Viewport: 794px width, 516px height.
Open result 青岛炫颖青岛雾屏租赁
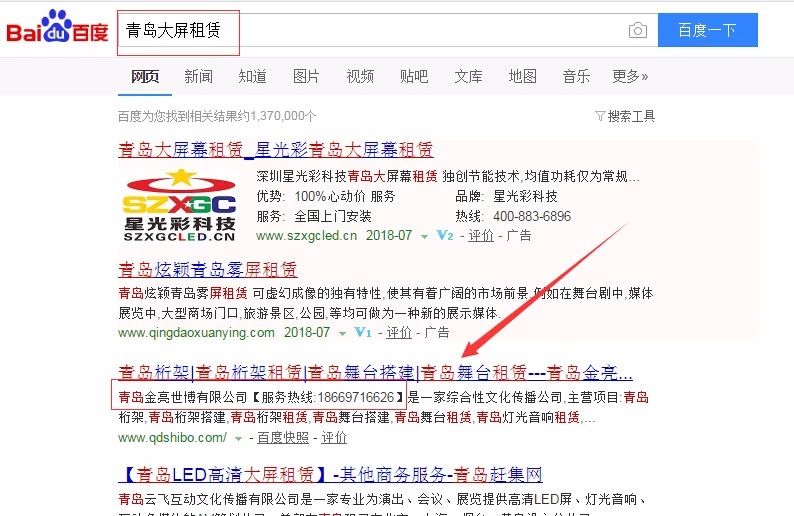tap(208, 269)
